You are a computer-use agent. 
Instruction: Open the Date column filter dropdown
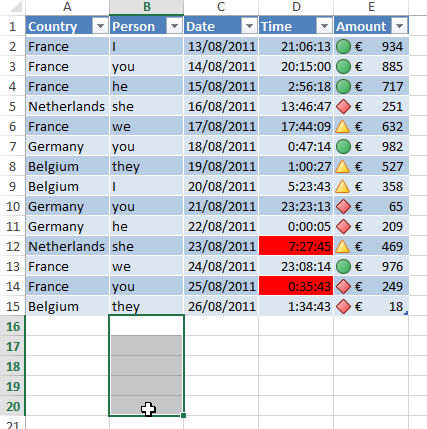click(249, 26)
